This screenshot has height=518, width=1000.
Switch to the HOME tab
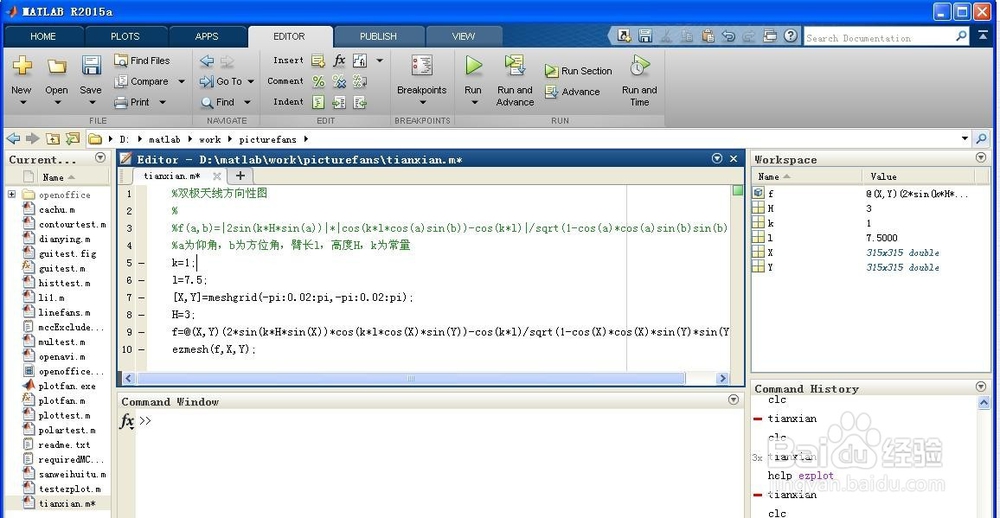pyautogui.click(x=43, y=36)
